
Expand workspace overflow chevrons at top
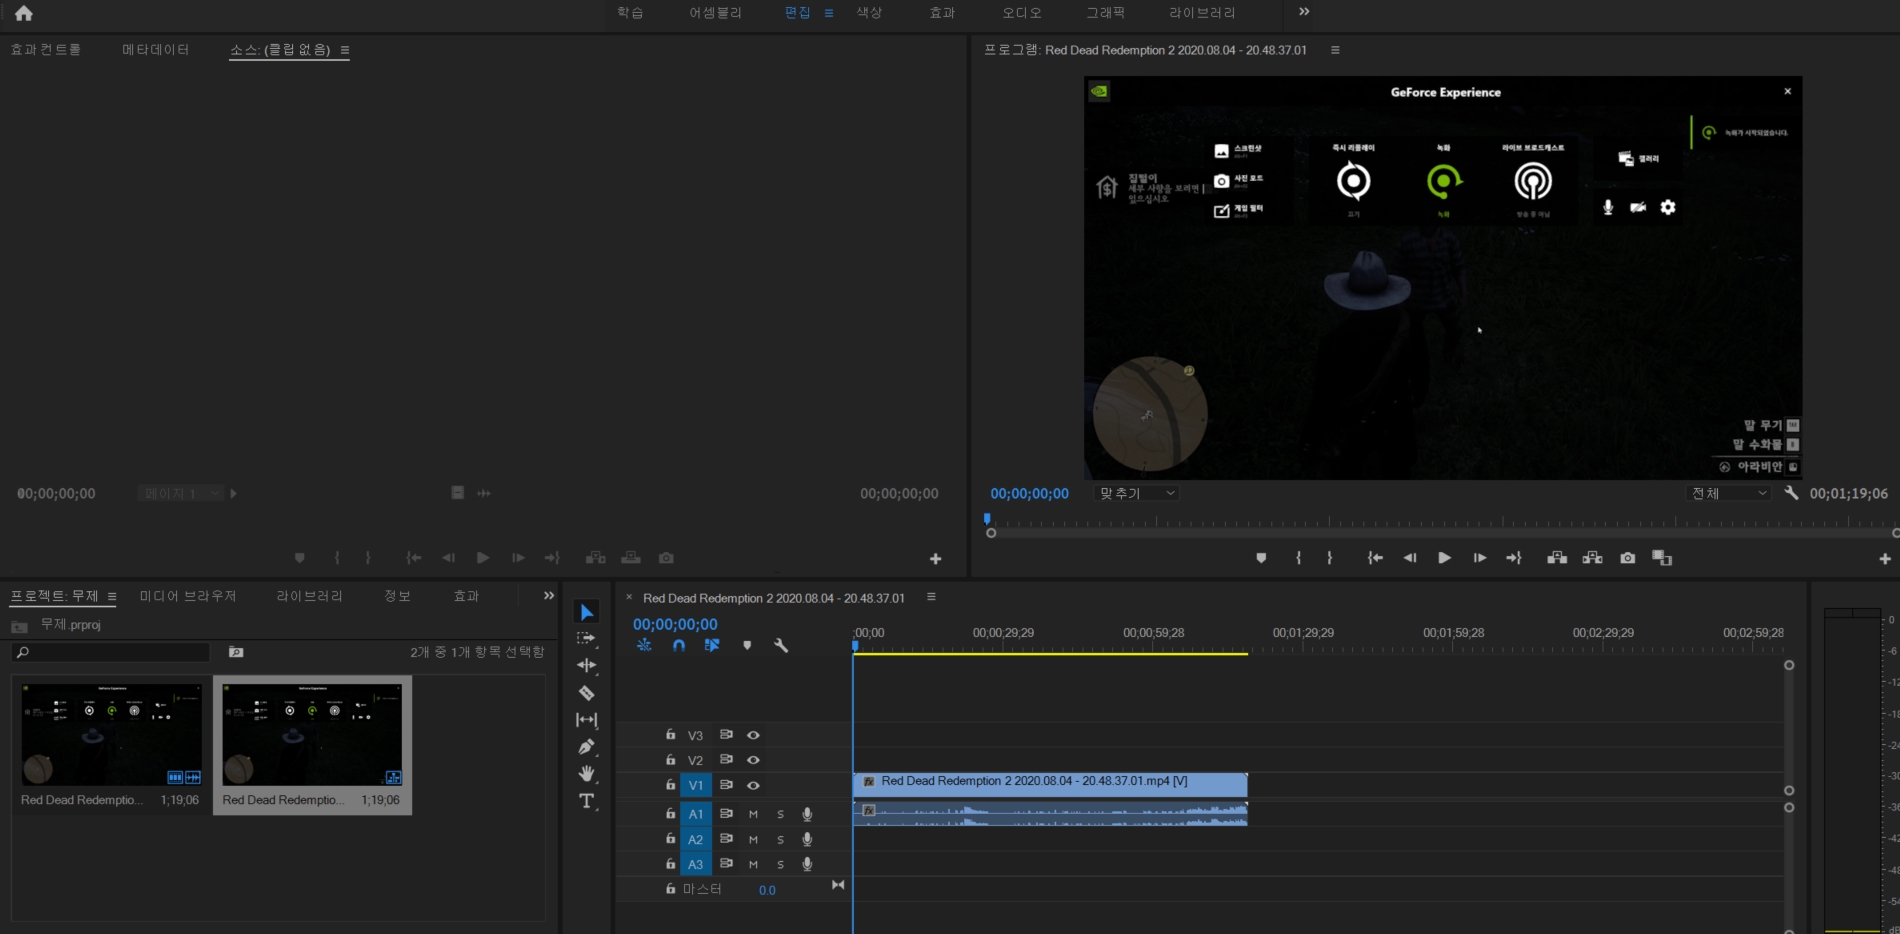tap(1304, 12)
